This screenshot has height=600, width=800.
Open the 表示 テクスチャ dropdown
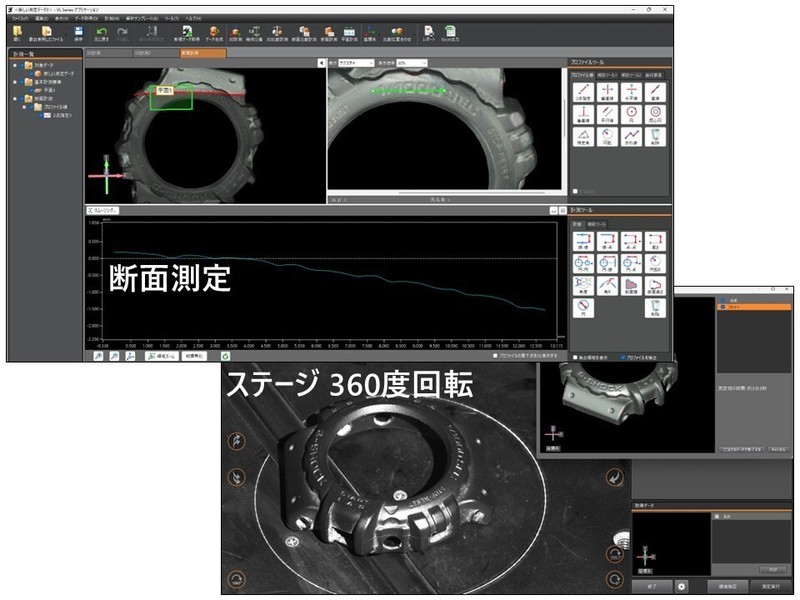point(356,63)
